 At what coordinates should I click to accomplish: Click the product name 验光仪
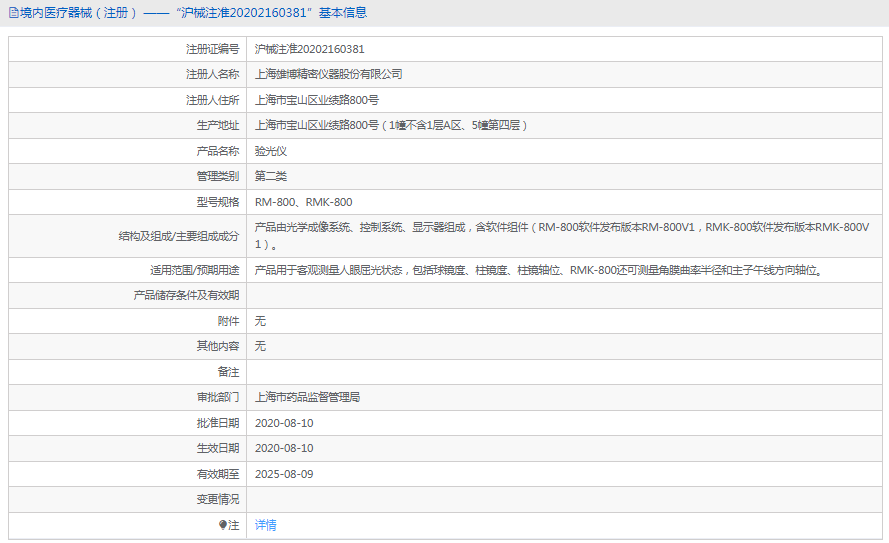pyautogui.click(x=270, y=151)
